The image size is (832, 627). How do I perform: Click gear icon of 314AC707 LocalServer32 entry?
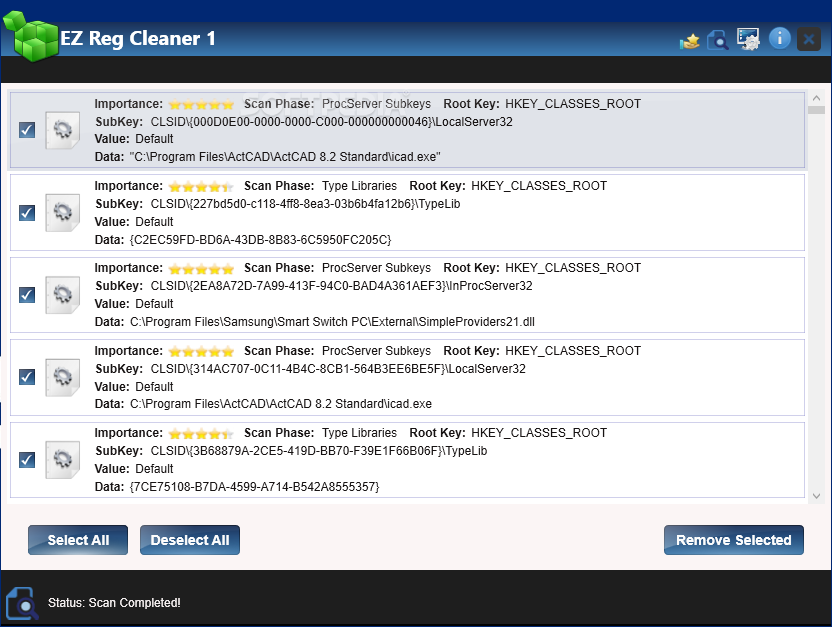point(63,377)
